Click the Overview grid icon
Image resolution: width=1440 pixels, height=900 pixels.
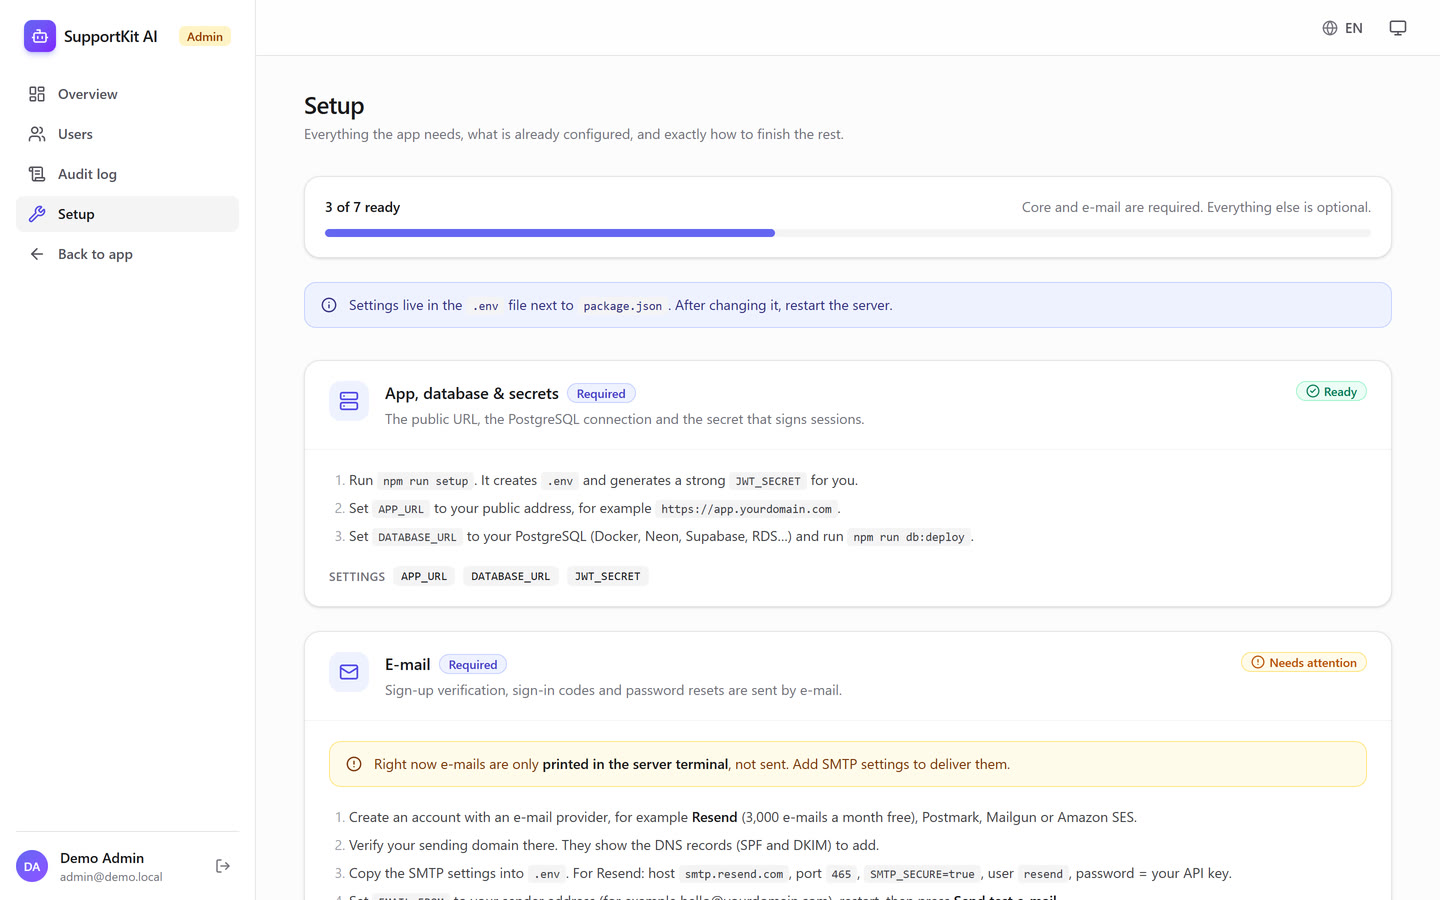[x=37, y=94]
